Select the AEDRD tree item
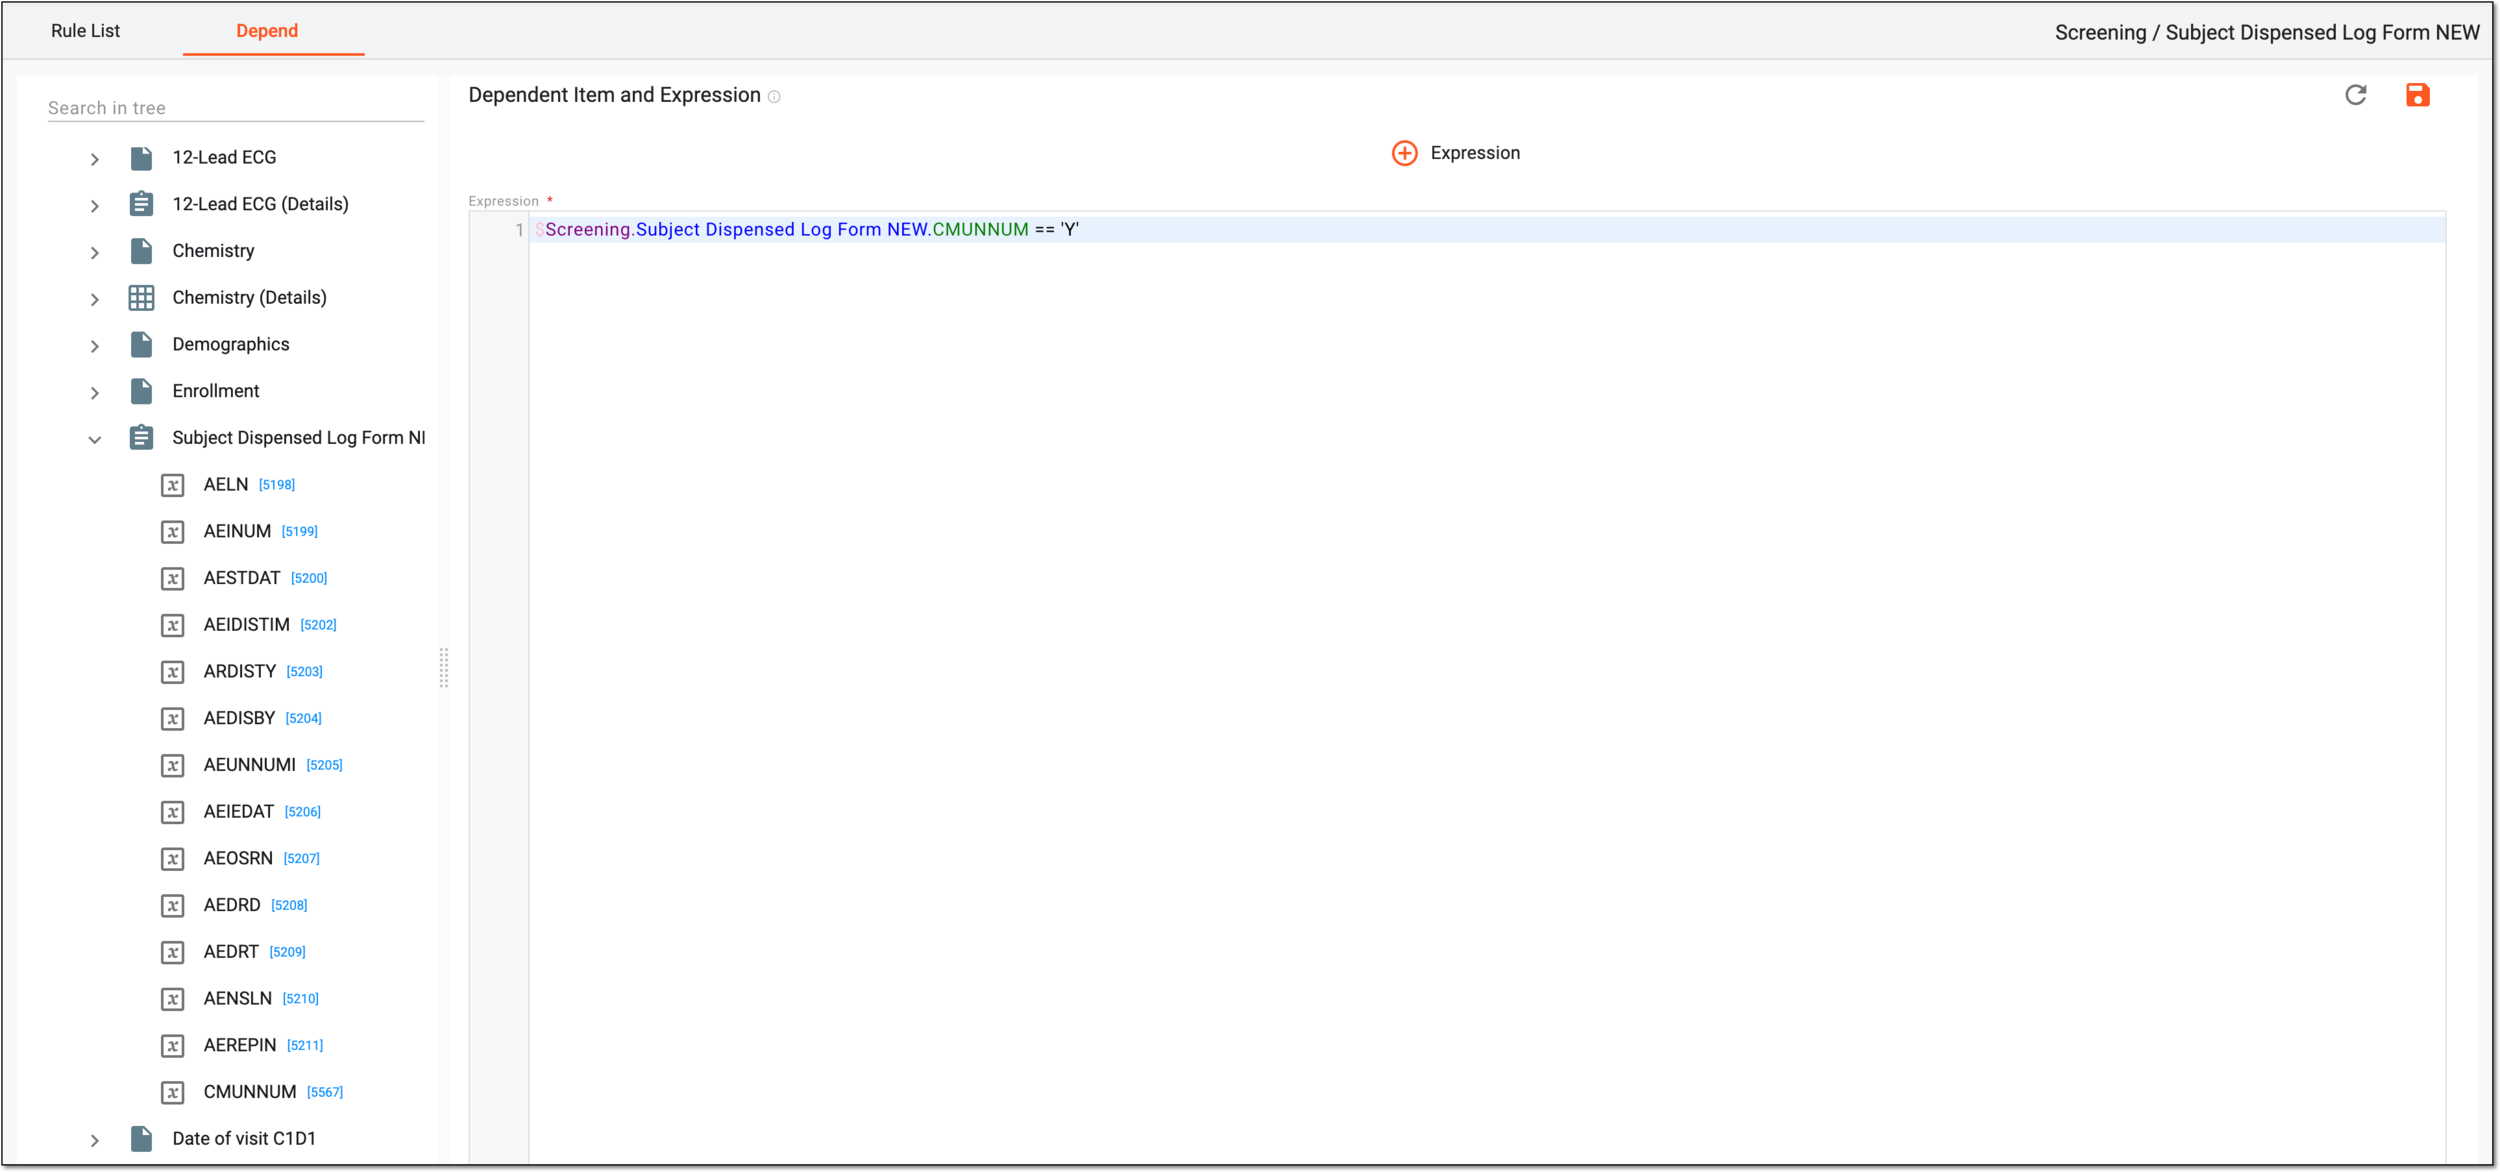The width and height of the screenshot is (2500, 1172). tap(232, 906)
